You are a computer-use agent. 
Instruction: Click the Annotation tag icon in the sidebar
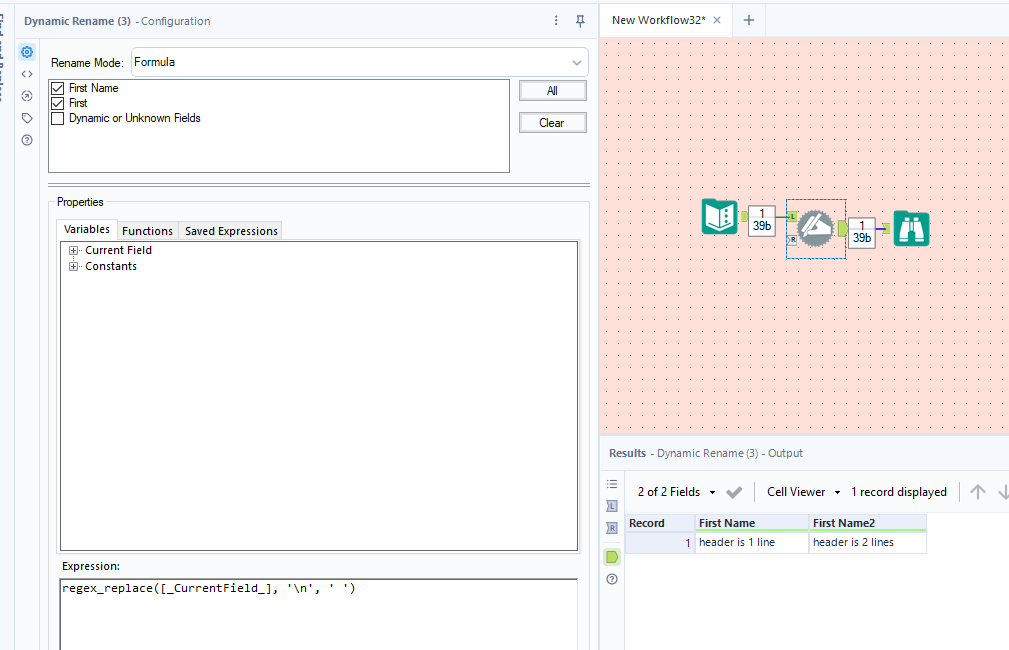[x=26, y=117]
